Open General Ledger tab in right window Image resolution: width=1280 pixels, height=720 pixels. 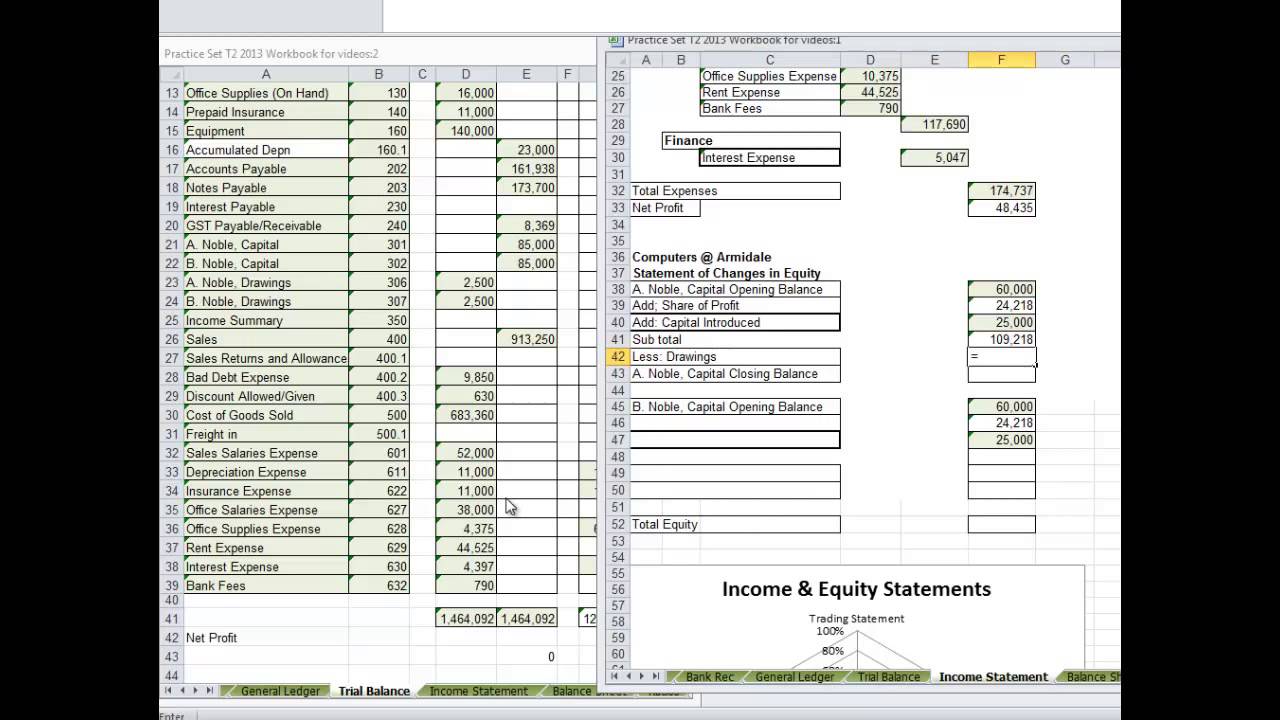click(x=794, y=677)
